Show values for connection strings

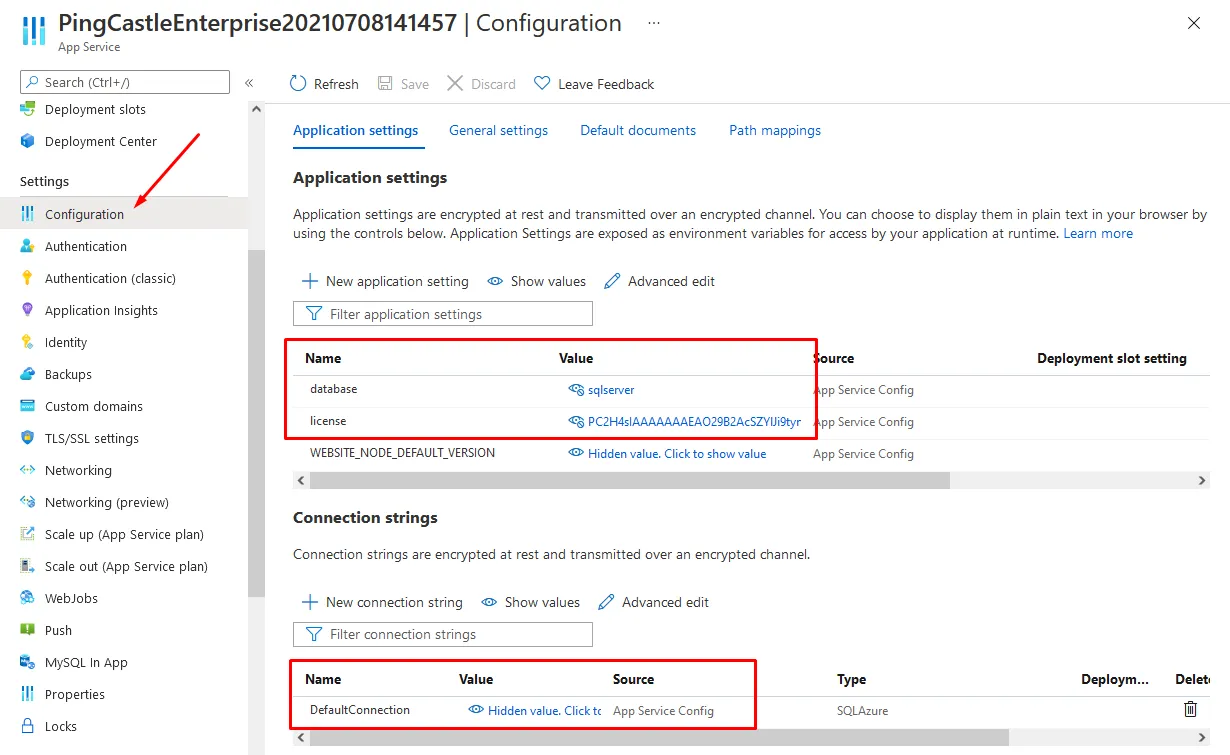pyautogui.click(x=531, y=602)
